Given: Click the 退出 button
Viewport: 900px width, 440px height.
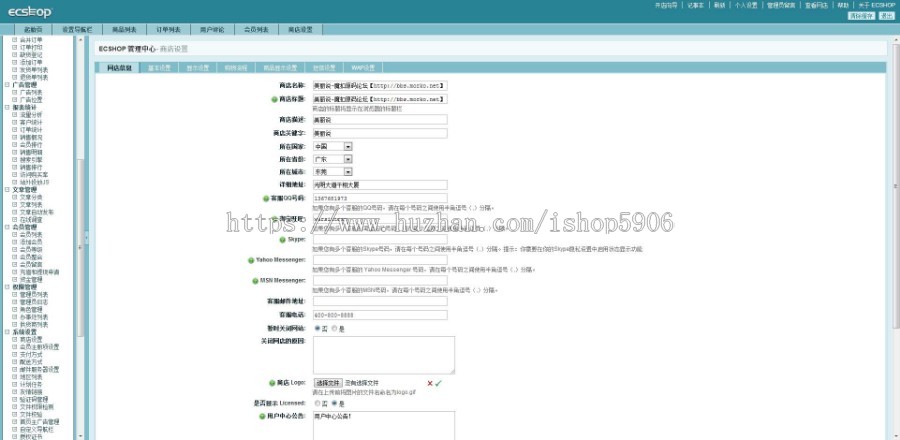Looking at the screenshot, I should tap(885, 16).
